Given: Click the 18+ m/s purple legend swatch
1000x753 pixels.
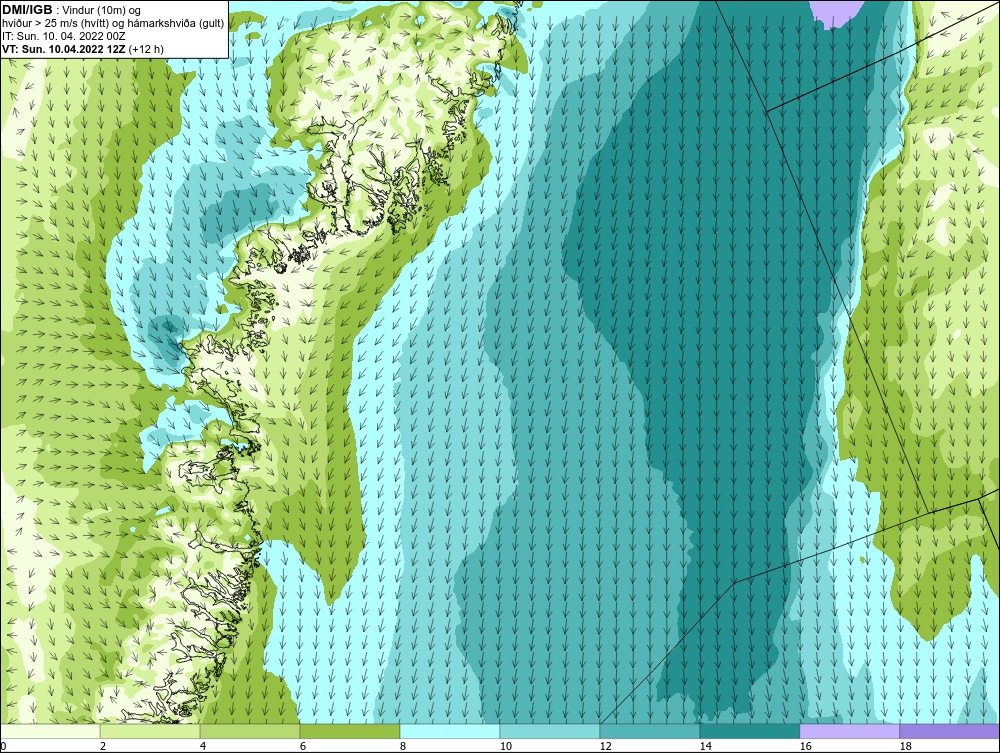Looking at the screenshot, I should point(950,731).
